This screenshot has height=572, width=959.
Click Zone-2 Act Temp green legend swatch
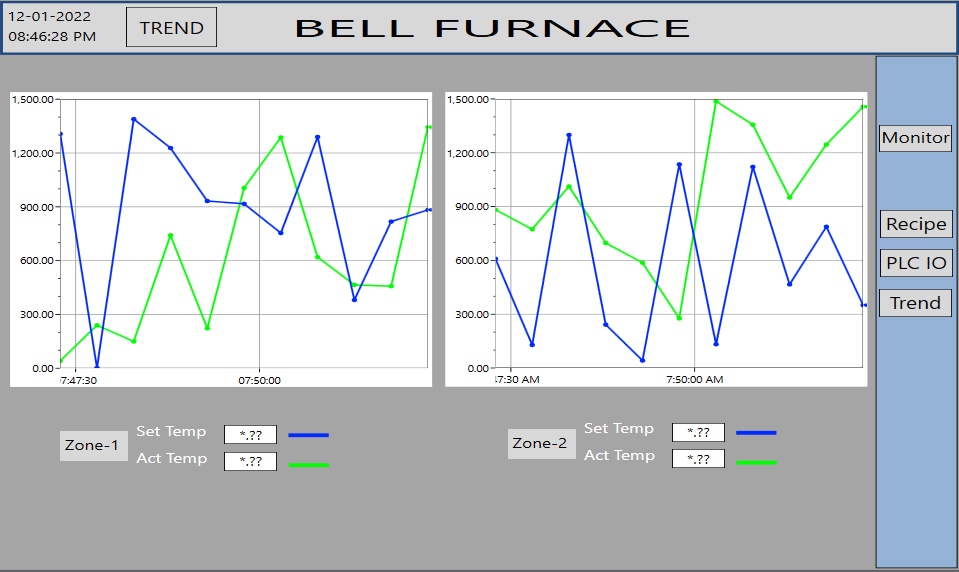(x=756, y=462)
